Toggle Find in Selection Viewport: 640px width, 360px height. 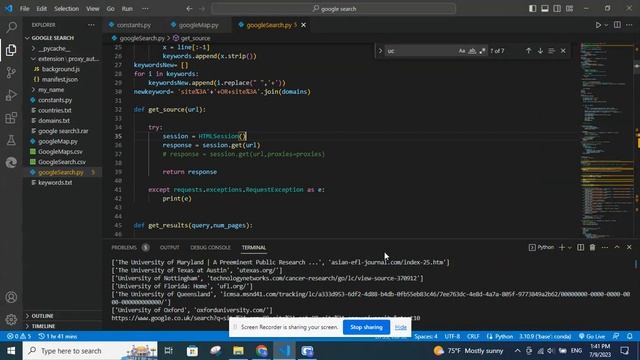tap(551, 51)
